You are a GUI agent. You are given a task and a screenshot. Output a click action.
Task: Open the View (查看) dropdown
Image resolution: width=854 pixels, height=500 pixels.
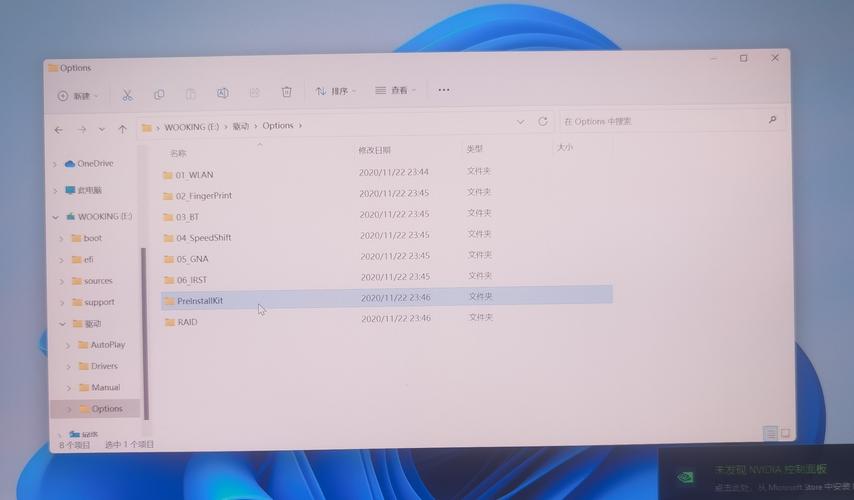pos(395,90)
